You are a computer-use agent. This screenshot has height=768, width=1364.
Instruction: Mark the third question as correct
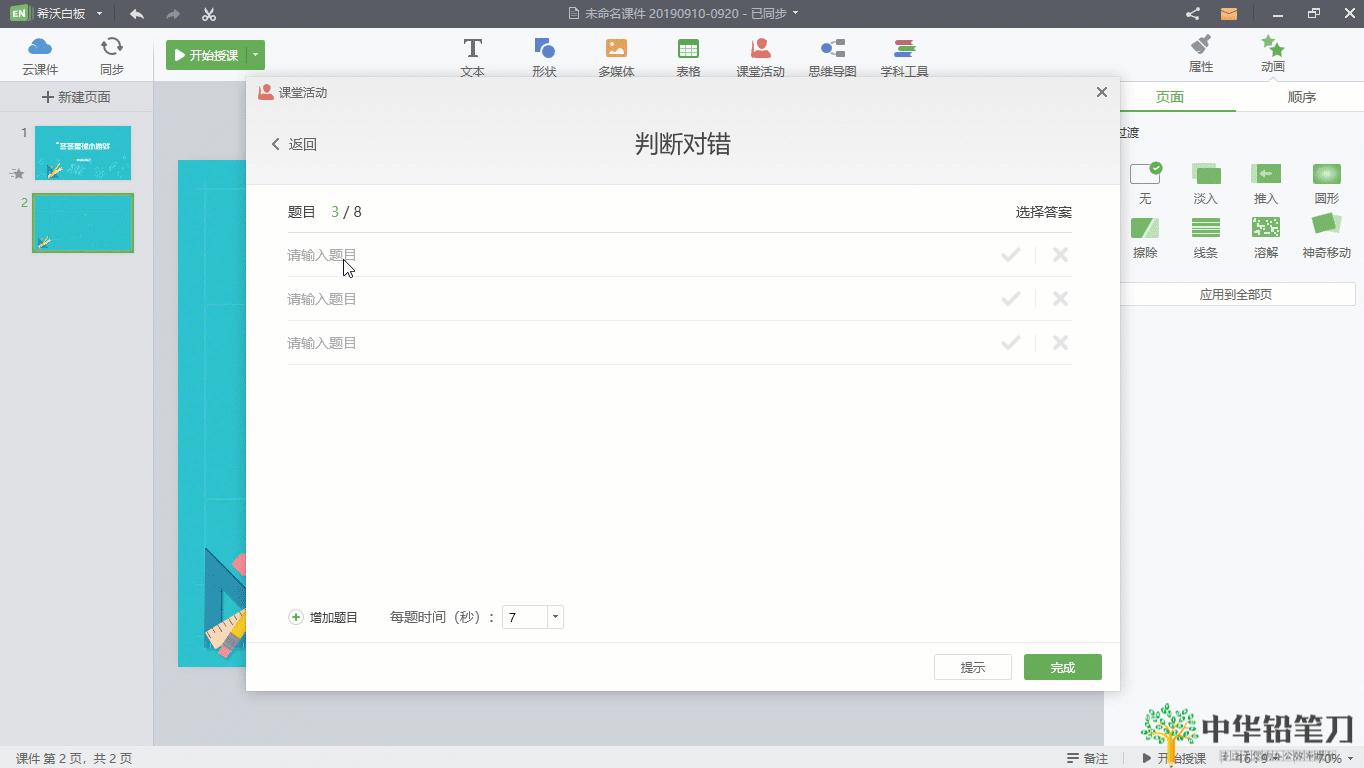(x=1010, y=342)
